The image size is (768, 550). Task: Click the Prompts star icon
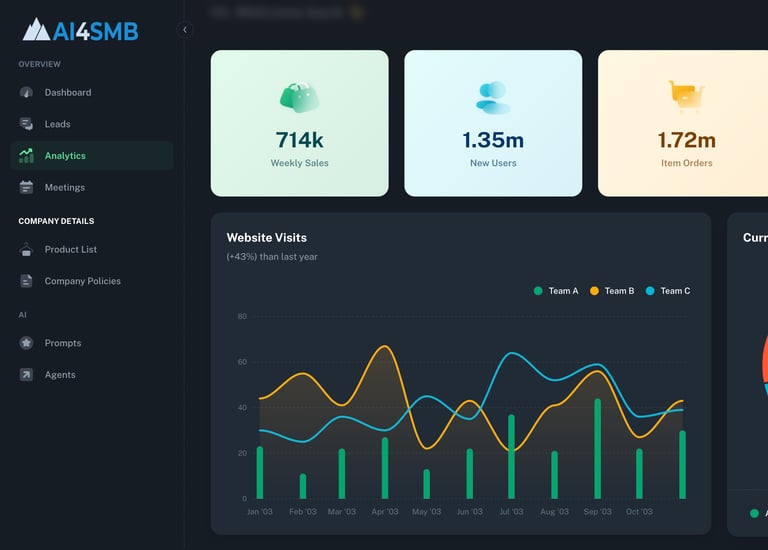tap(26, 343)
